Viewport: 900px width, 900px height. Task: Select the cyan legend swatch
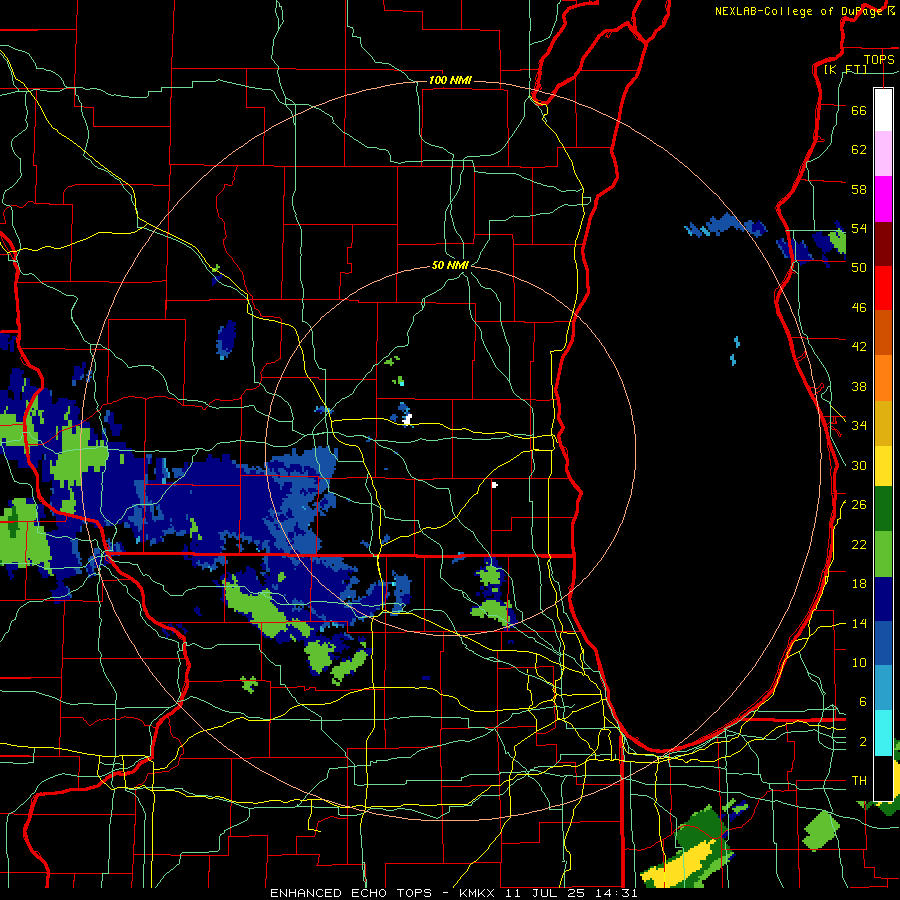883,732
